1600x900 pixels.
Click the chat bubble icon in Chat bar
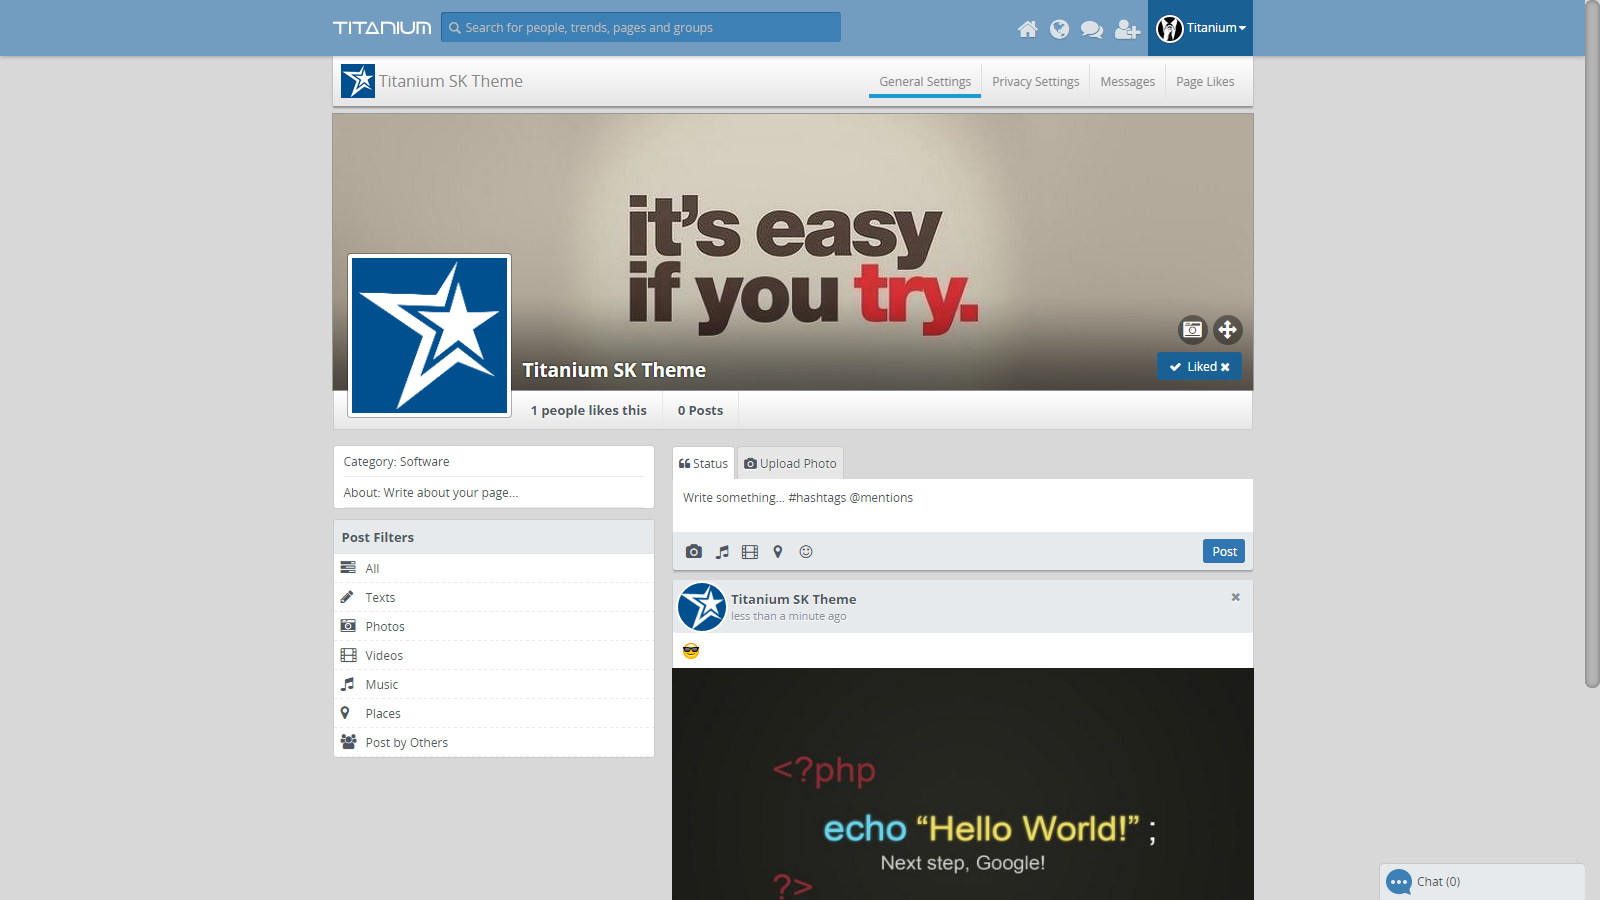click(1399, 882)
